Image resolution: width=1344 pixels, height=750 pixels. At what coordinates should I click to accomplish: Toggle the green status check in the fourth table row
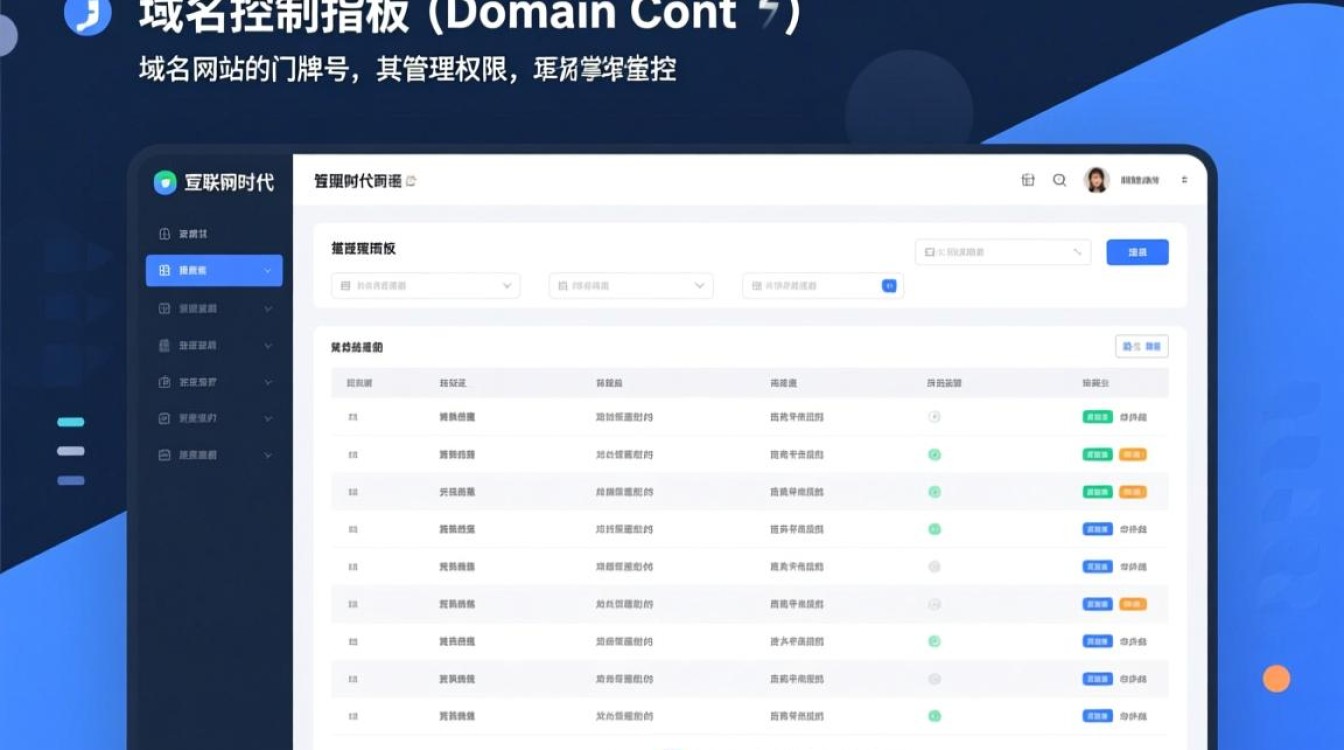point(935,529)
